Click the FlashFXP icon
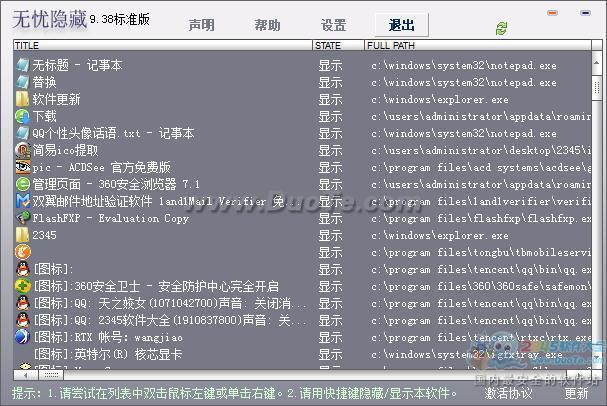 (x=22, y=218)
